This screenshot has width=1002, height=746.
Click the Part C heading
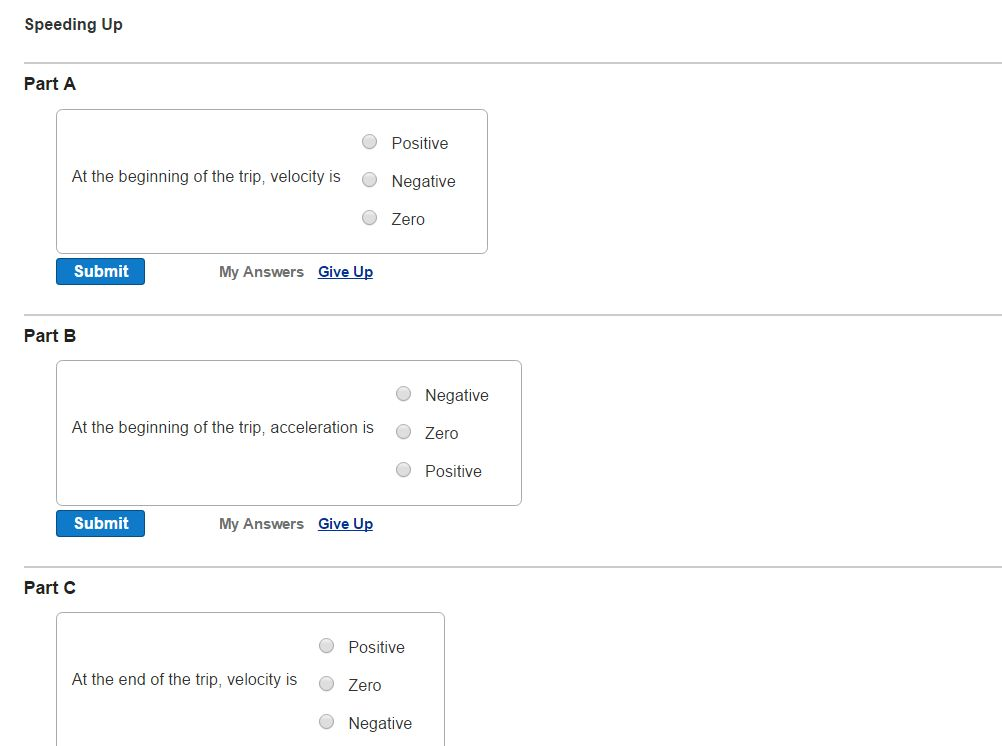tap(50, 588)
